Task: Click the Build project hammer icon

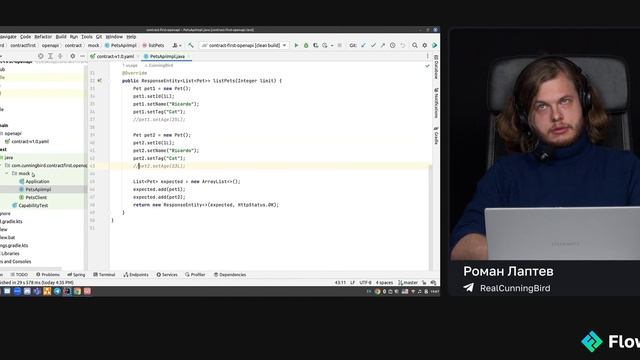Action: 191,45
